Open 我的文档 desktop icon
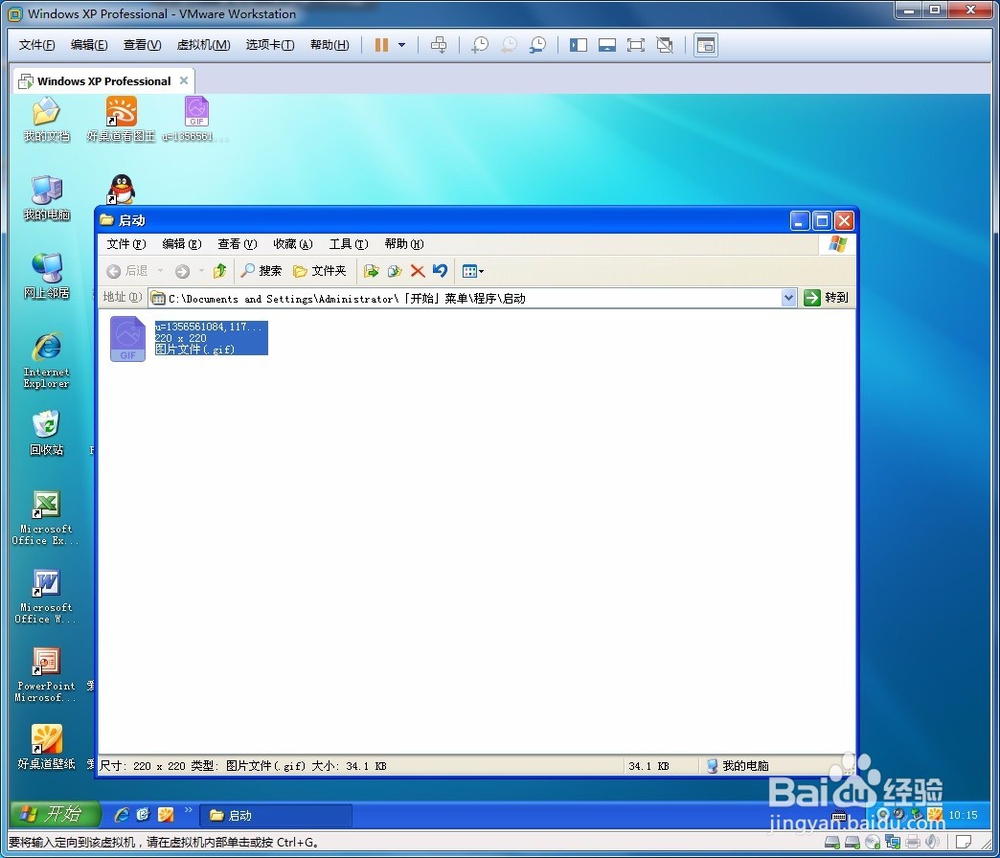 coord(46,119)
